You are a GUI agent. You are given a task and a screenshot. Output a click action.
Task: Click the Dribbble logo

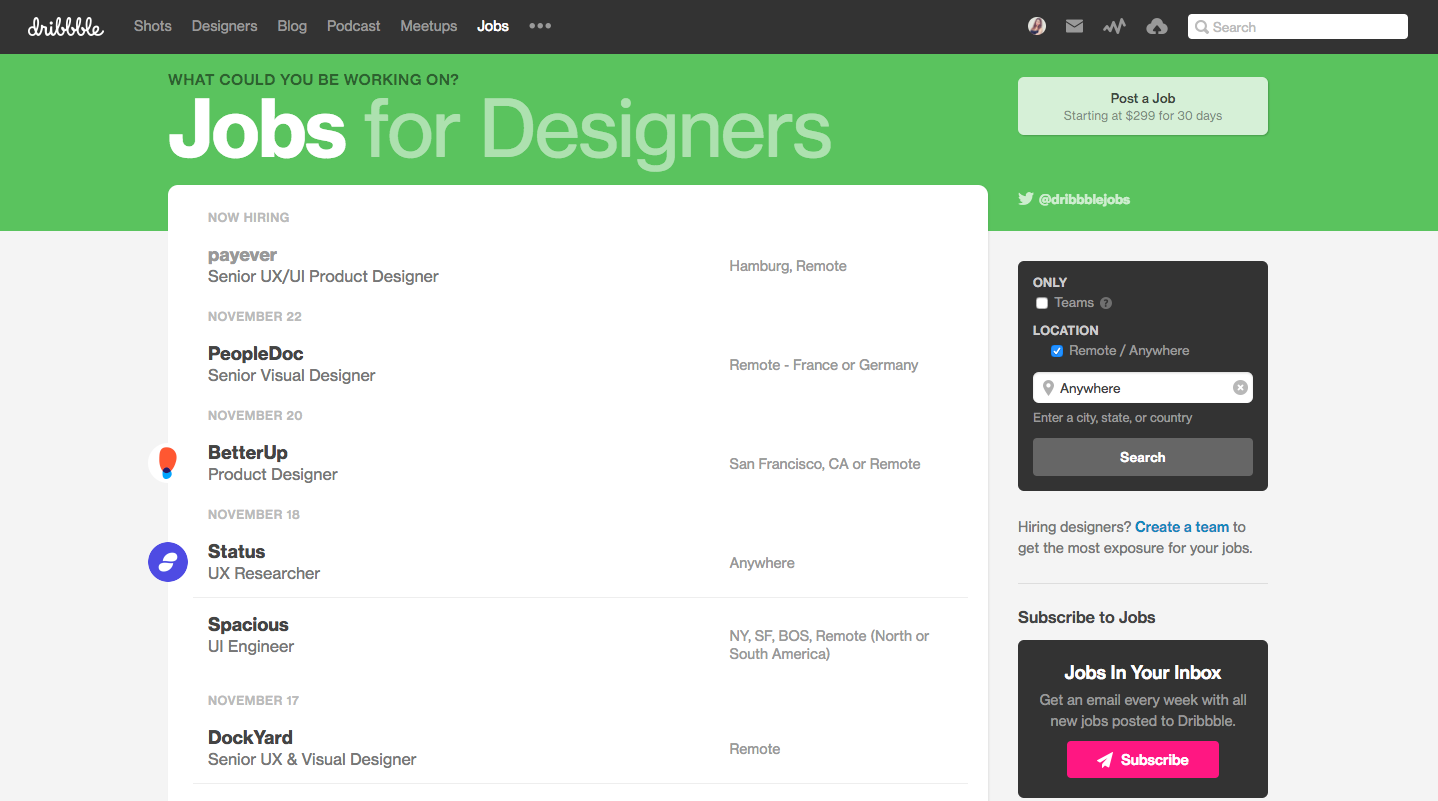(65, 27)
